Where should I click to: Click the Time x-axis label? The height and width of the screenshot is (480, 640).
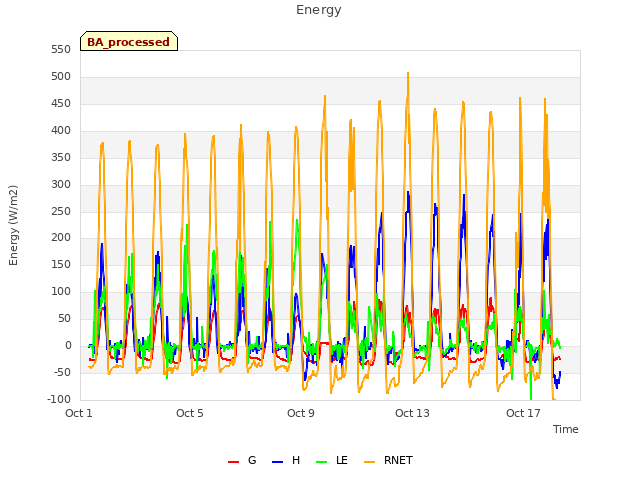(x=565, y=429)
